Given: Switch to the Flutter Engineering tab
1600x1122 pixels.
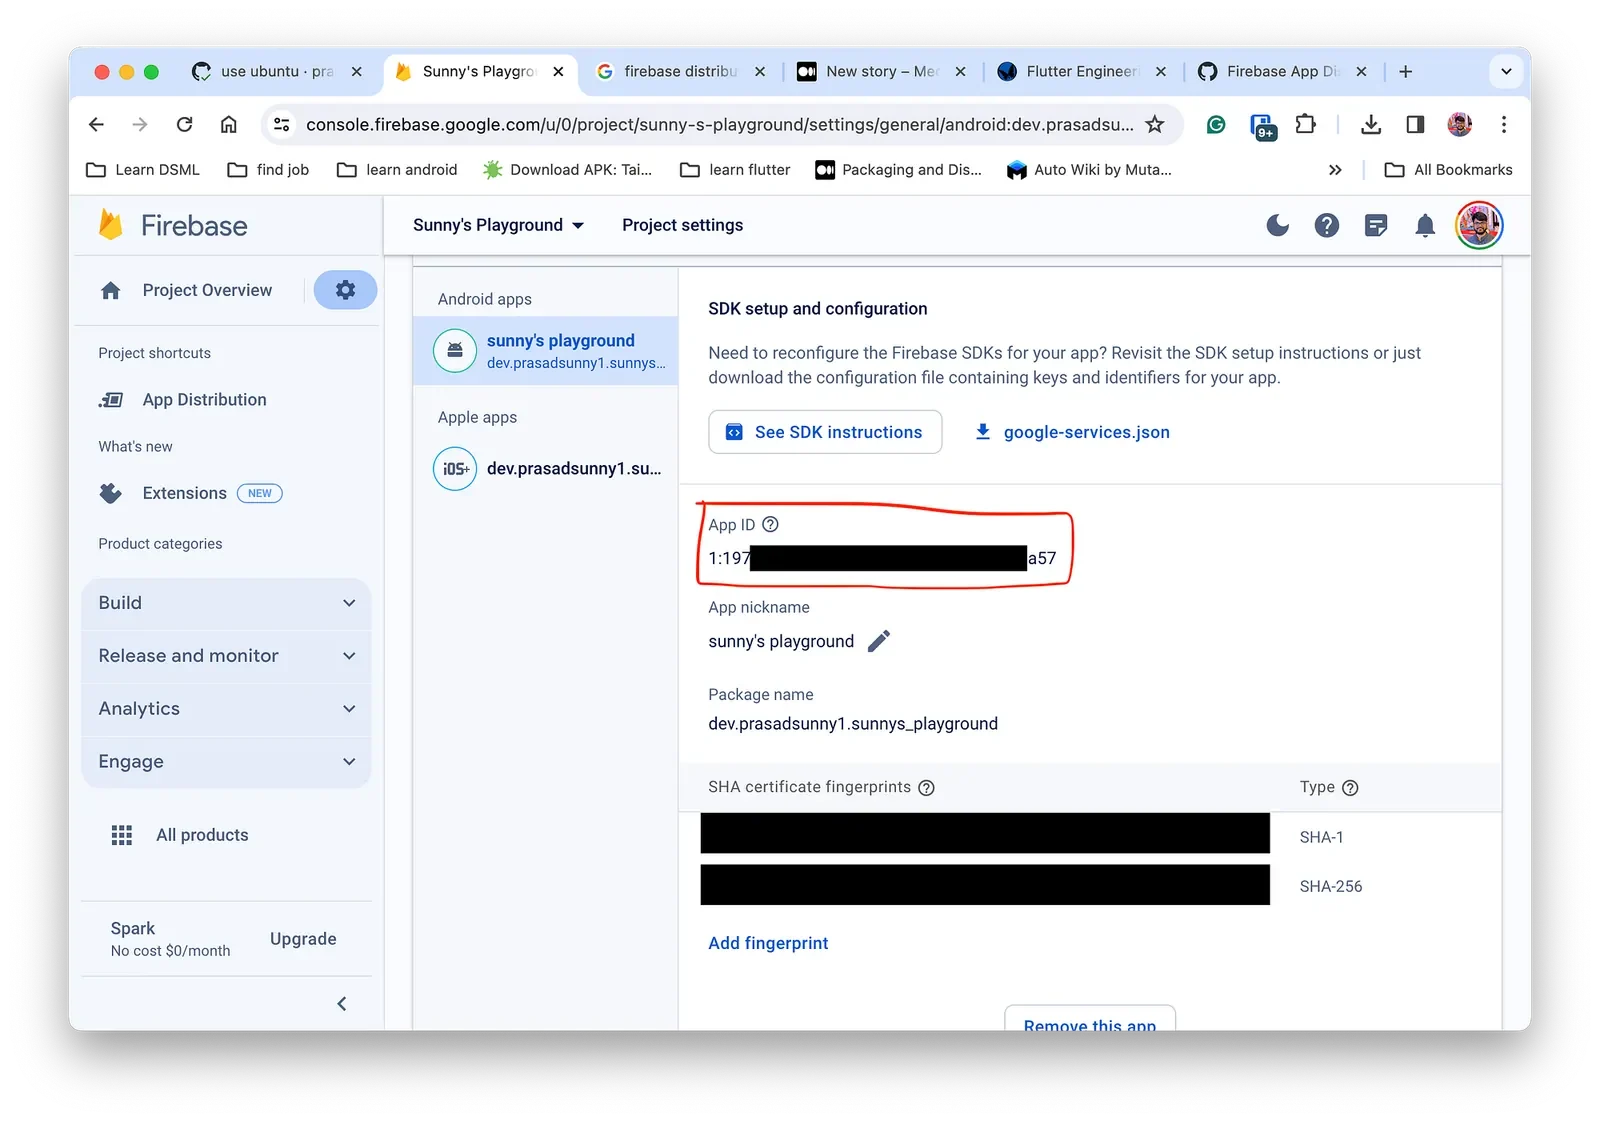Looking at the screenshot, I should click(x=1080, y=71).
